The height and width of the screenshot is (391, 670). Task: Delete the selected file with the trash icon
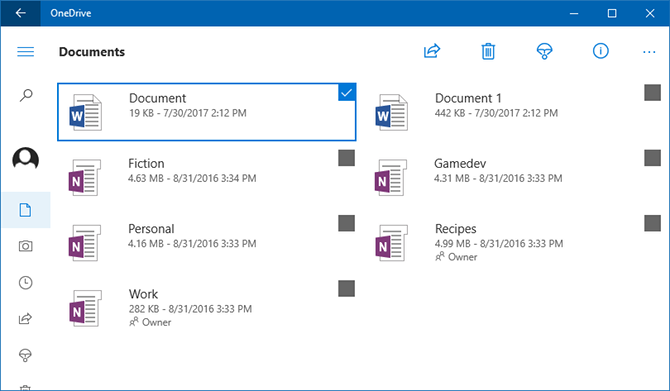point(488,51)
